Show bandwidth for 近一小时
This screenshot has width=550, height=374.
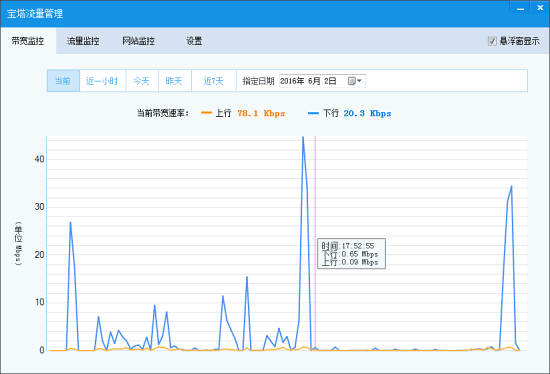[102, 81]
